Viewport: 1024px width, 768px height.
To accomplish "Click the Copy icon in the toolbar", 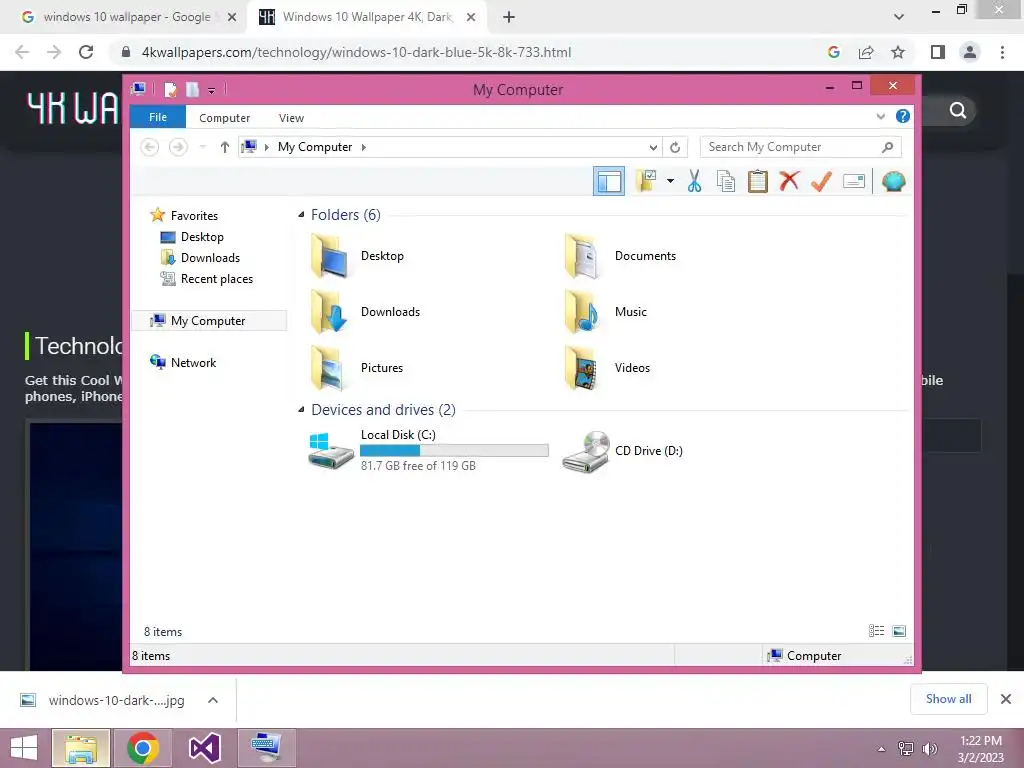I will click(726, 181).
